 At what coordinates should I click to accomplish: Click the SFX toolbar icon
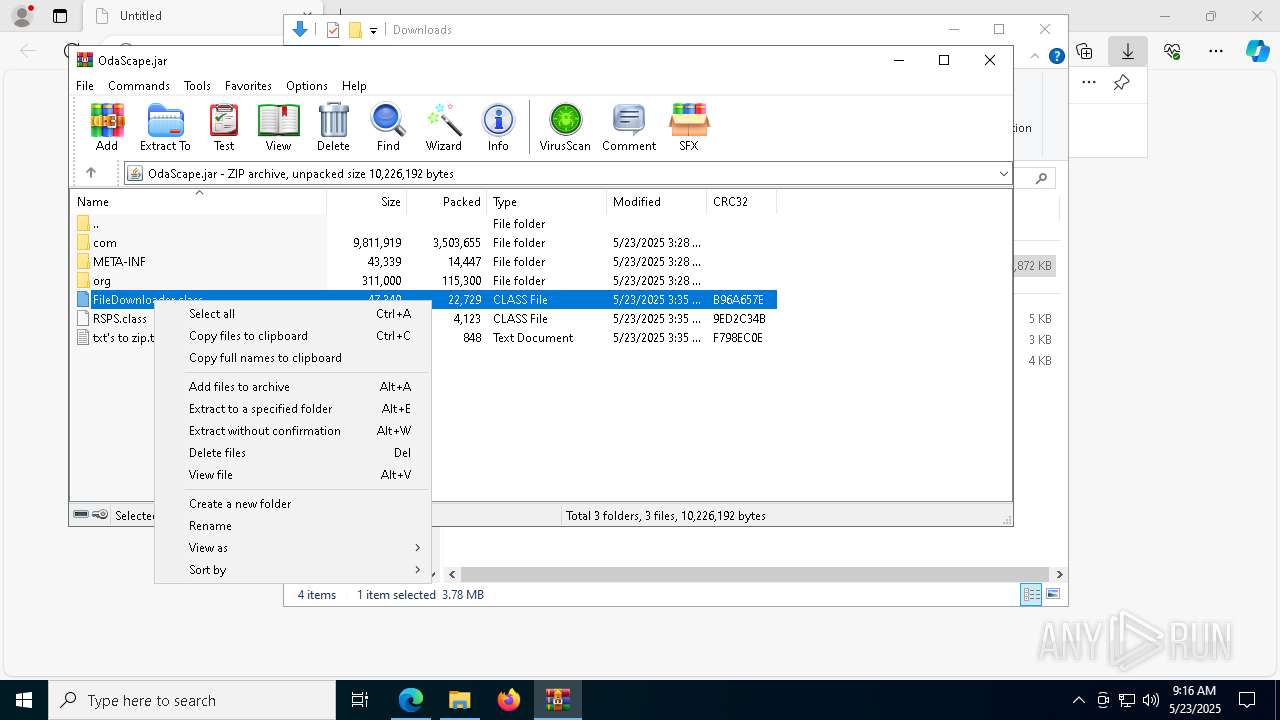689,127
